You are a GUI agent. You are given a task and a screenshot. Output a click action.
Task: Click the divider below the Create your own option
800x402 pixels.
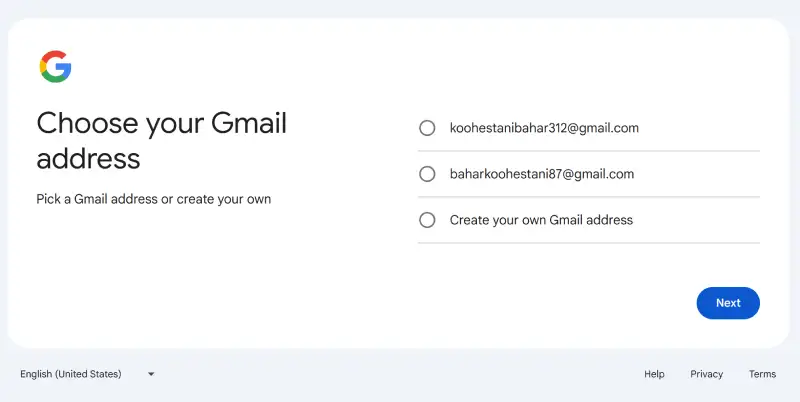[588, 243]
